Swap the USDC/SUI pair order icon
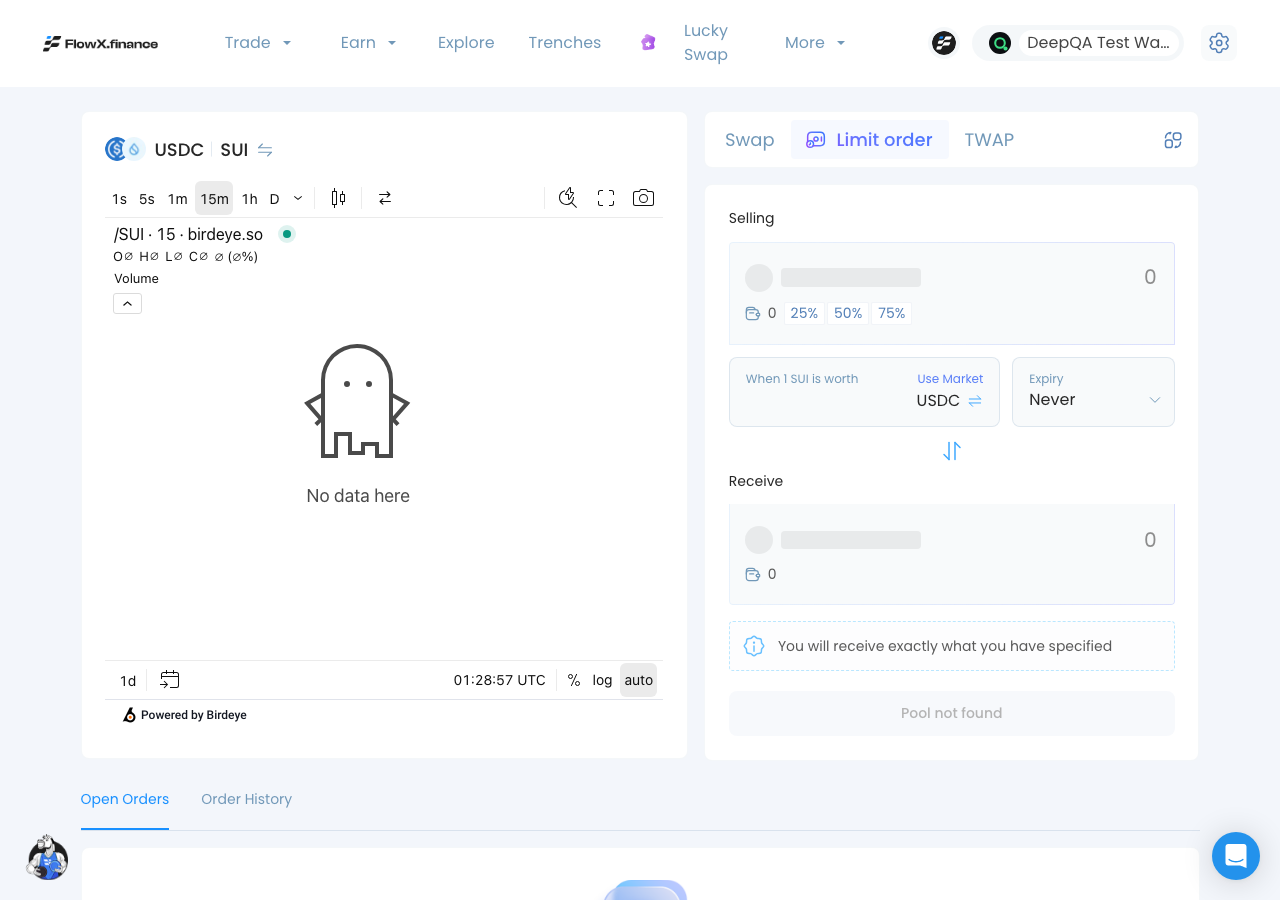 pyautogui.click(x=265, y=150)
